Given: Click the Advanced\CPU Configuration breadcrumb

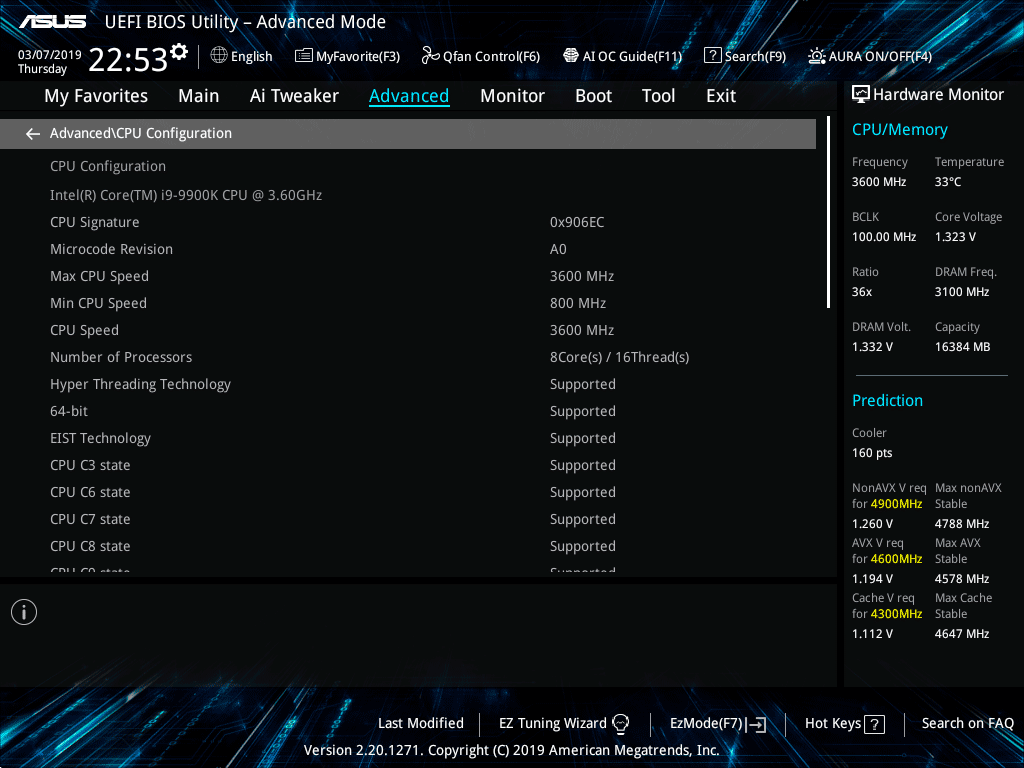Looking at the screenshot, I should coord(140,133).
